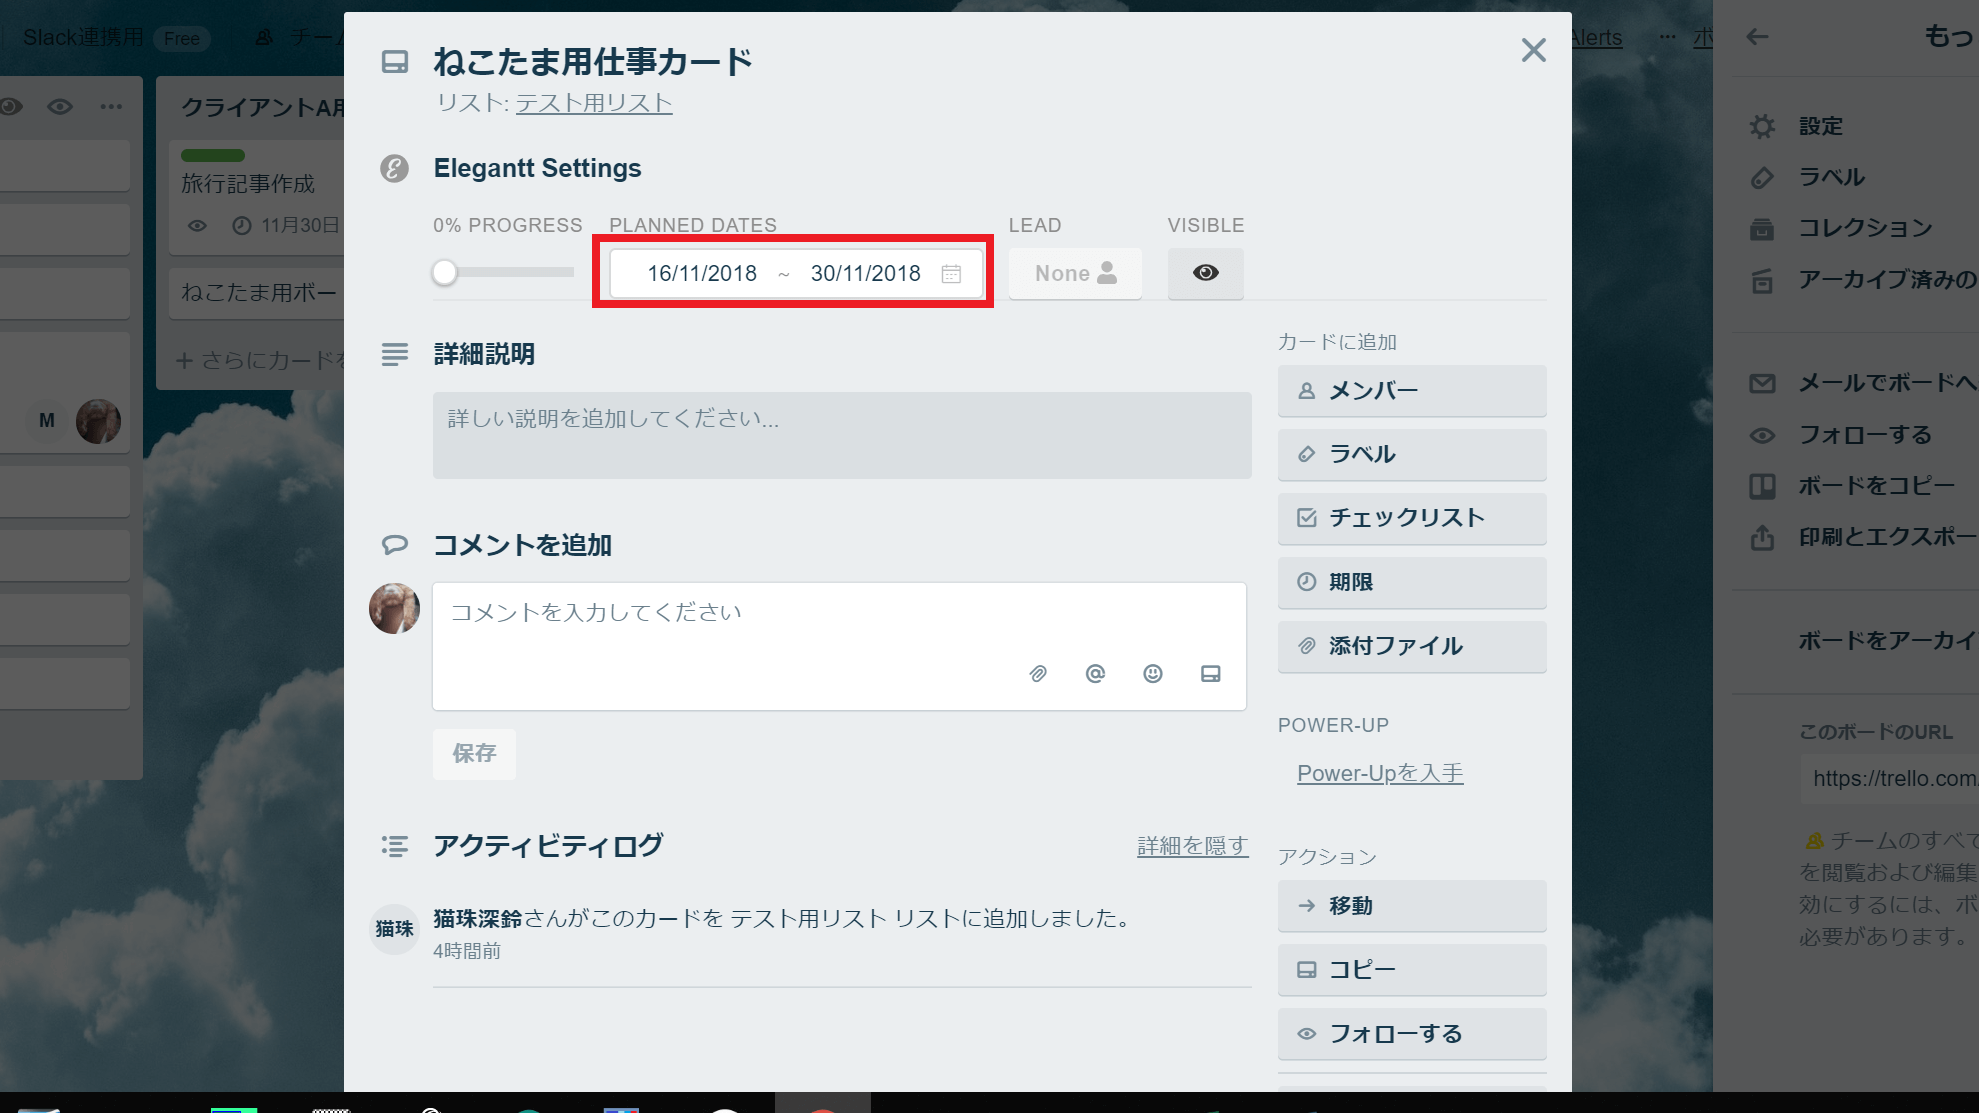Open 設定 in the board menu

coord(1820,126)
